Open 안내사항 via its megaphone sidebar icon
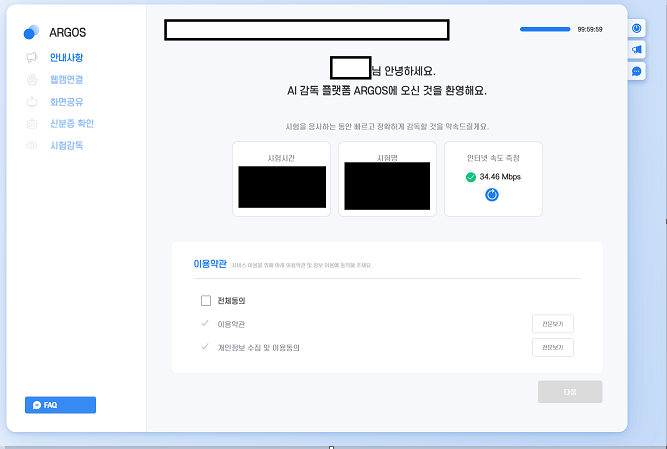Screen dimensions: 667x449 [x=32, y=57]
